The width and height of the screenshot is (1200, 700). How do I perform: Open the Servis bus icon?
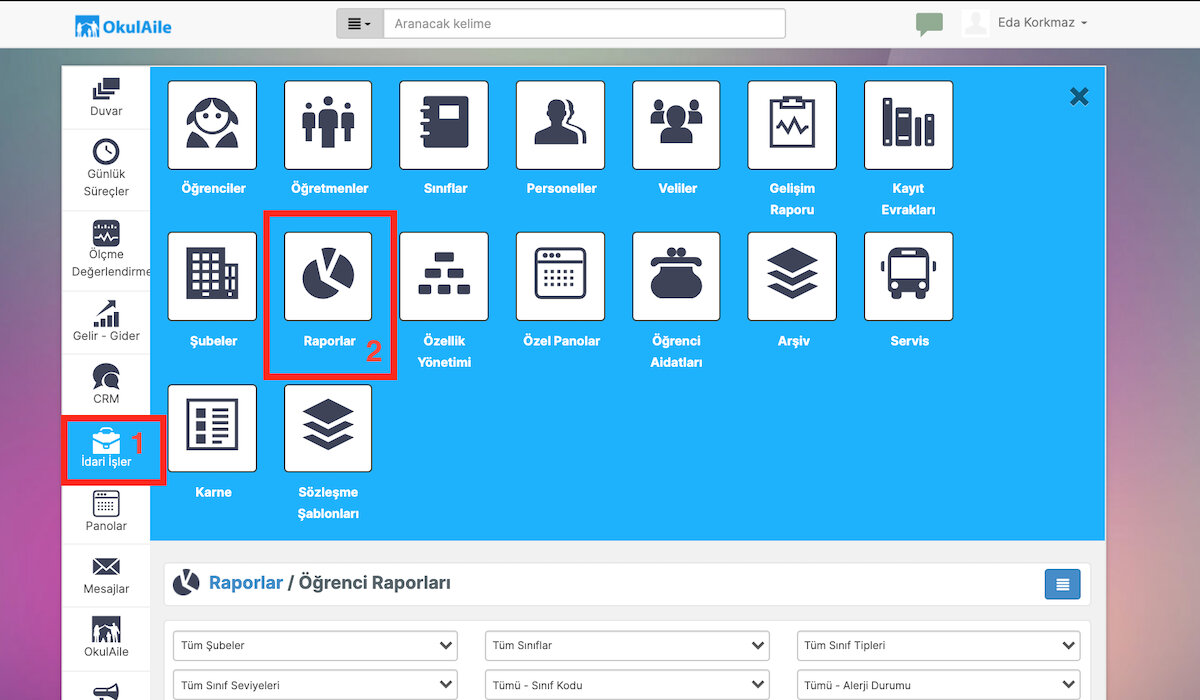point(908,277)
